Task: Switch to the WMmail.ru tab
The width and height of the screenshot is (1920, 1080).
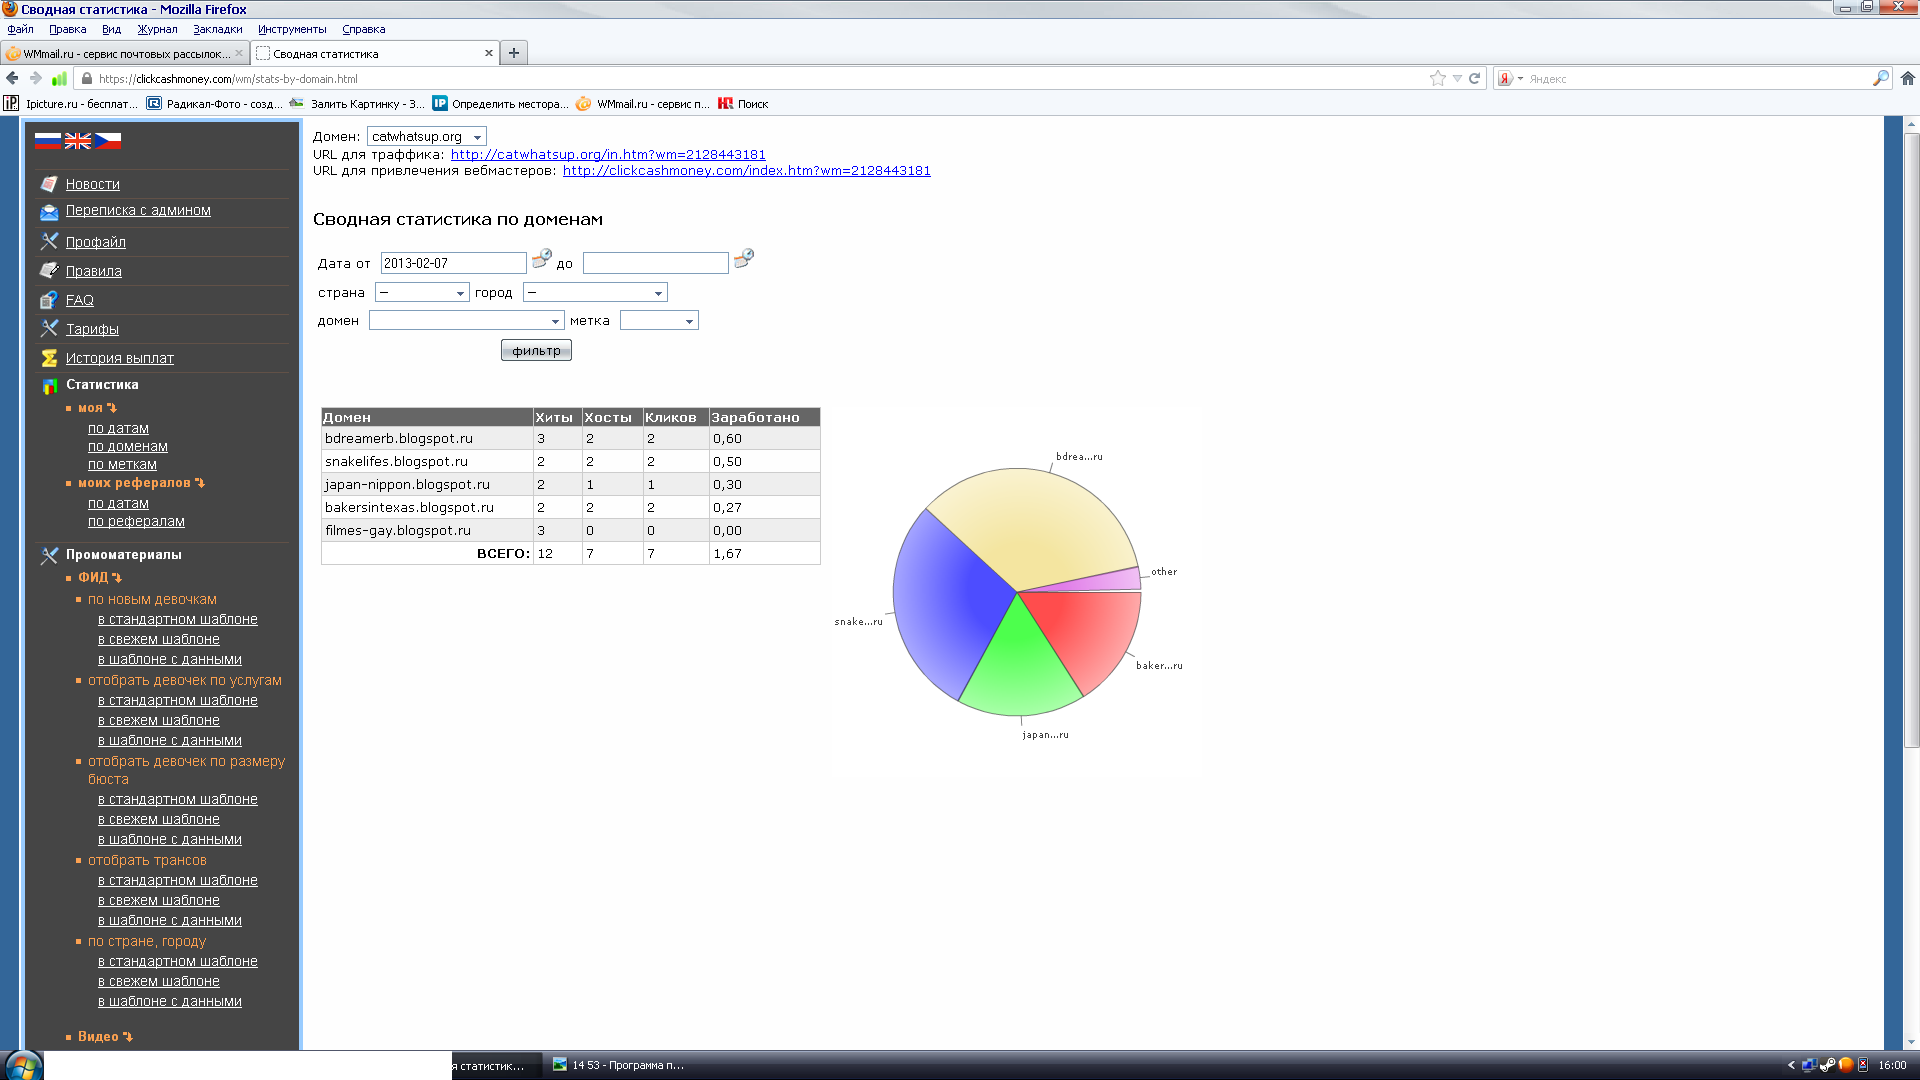Action: click(x=124, y=53)
